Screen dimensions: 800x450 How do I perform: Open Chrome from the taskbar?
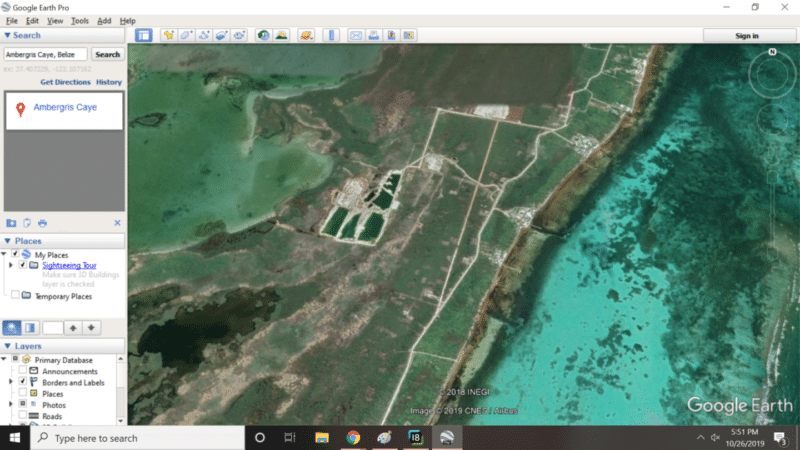pos(353,438)
